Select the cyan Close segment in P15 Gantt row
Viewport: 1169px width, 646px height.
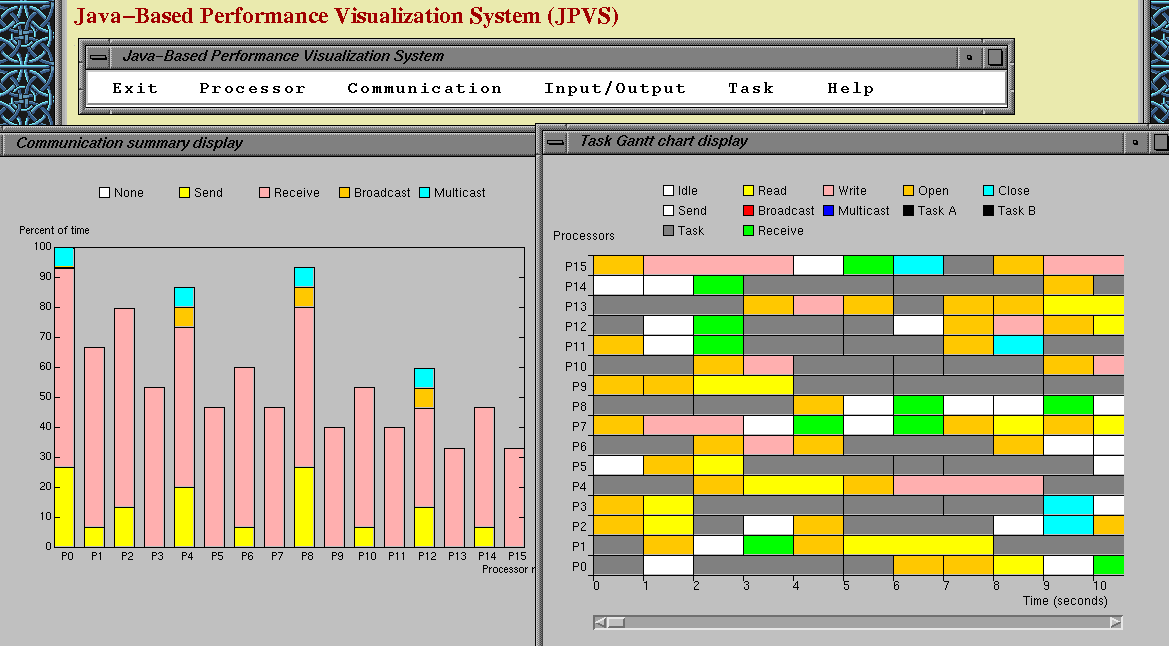coord(918,266)
